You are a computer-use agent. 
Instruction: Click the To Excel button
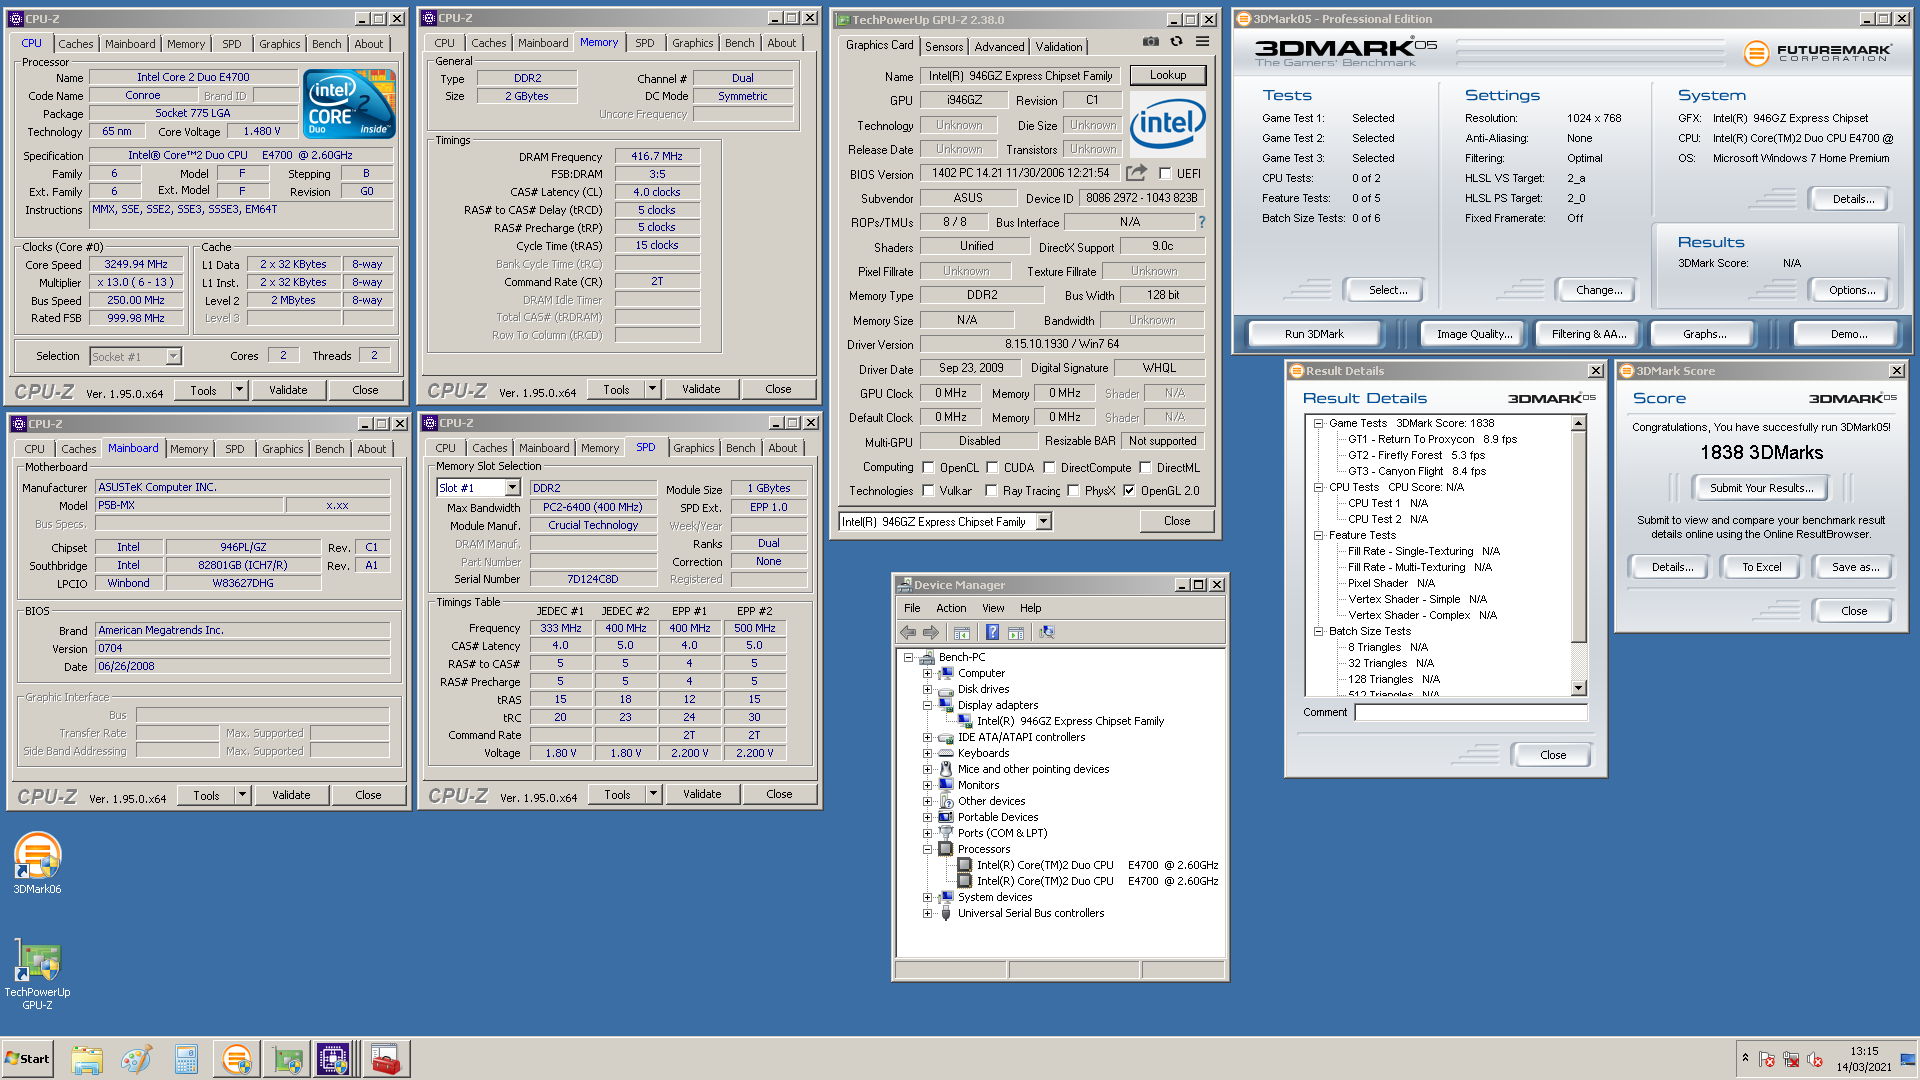coord(1761,567)
